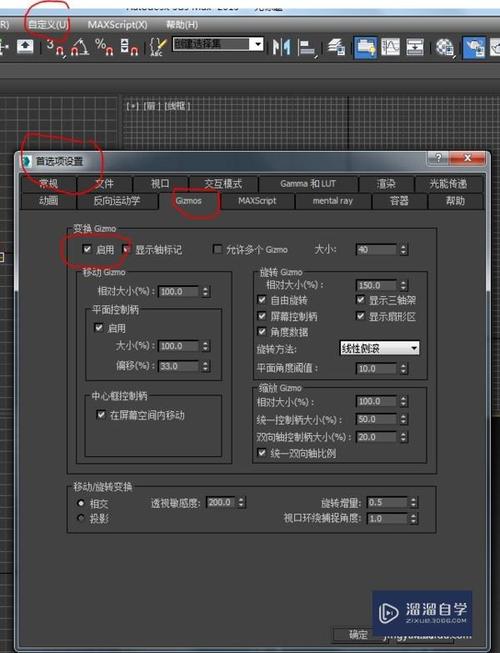Click the 视口环绕捕捉角度 spinner arrows
500x653 pixels.
[413, 518]
